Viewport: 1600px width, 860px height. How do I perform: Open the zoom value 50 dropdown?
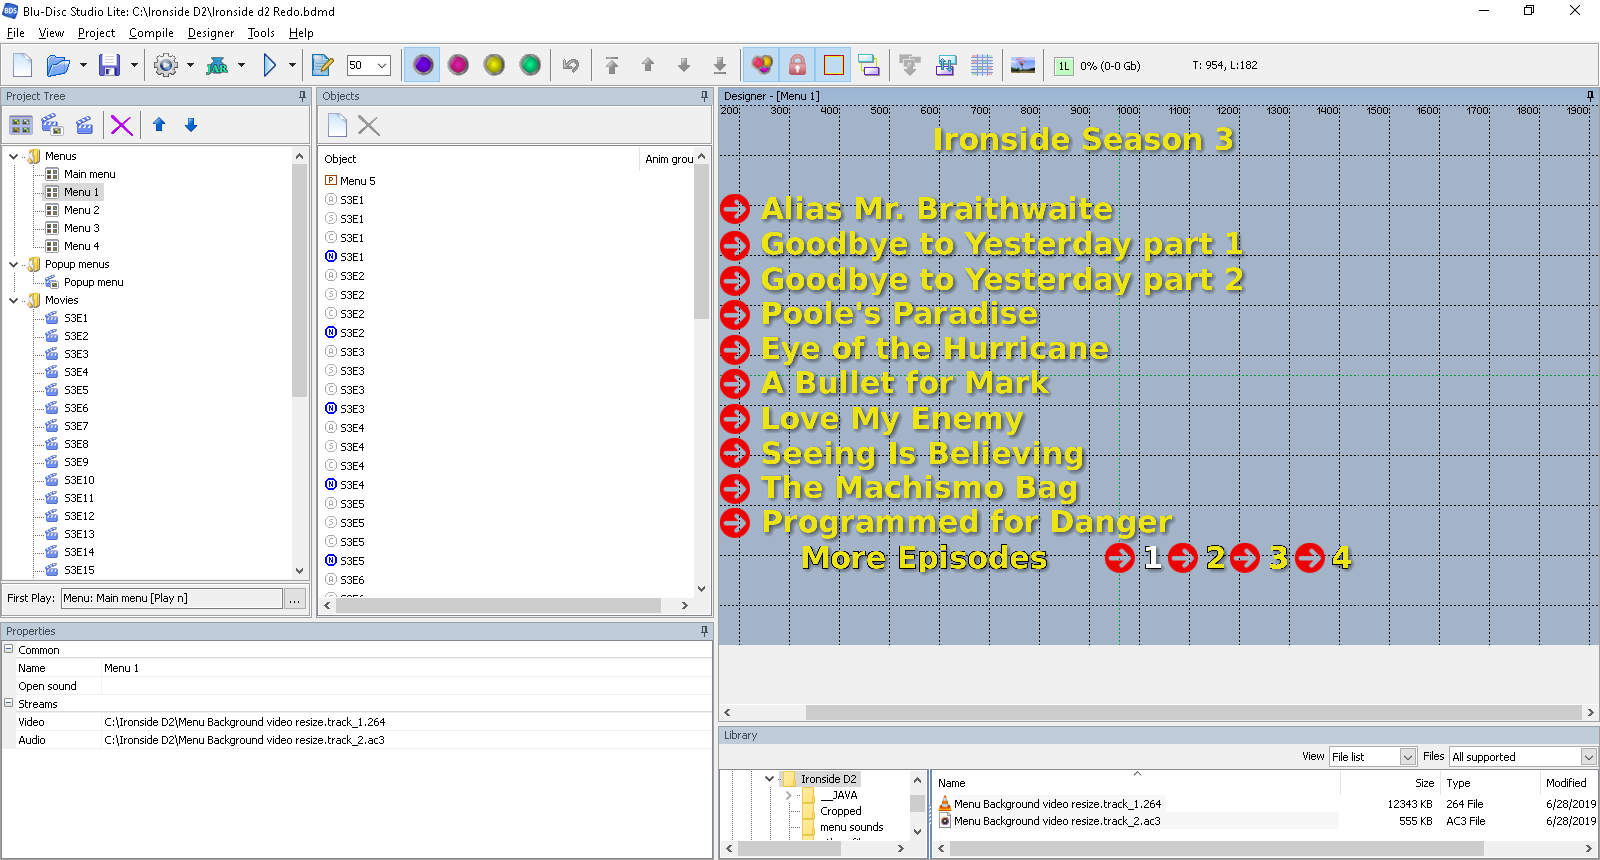(382, 65)
